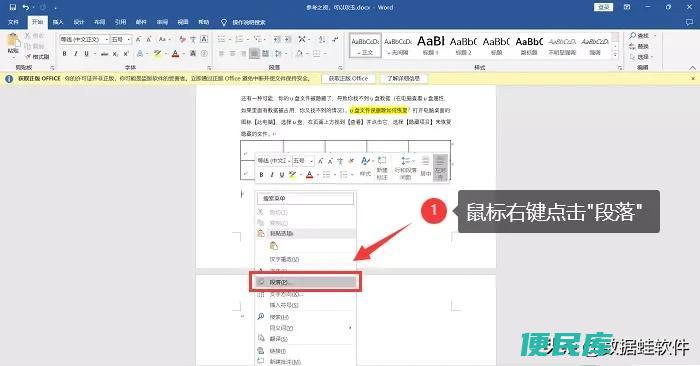Click the subscript x₂ icon
The height and width of the screenshot is (366, 700).
(115, 54)
